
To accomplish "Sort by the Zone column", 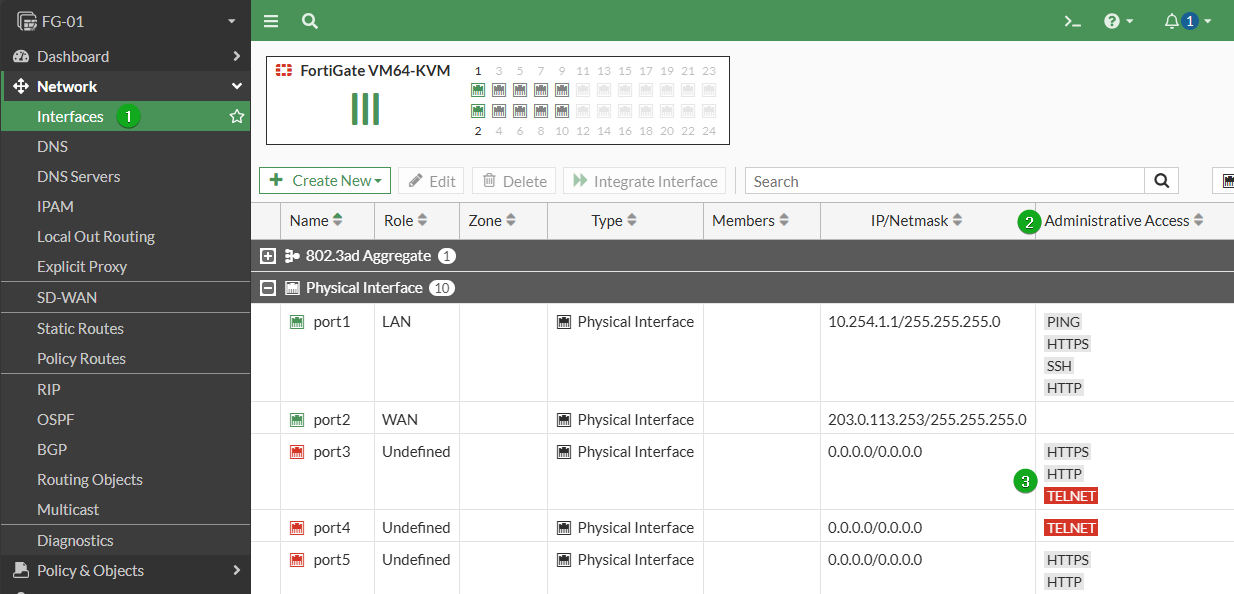I will 491,221.
